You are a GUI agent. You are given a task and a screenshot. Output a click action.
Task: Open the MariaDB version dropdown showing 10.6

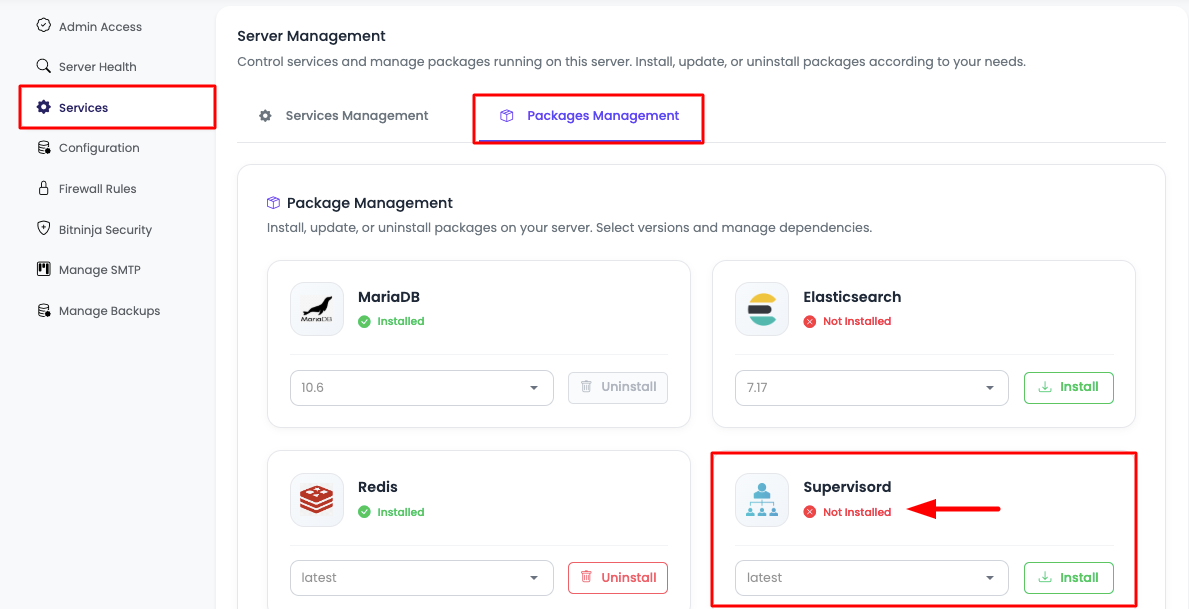point(421,387)
